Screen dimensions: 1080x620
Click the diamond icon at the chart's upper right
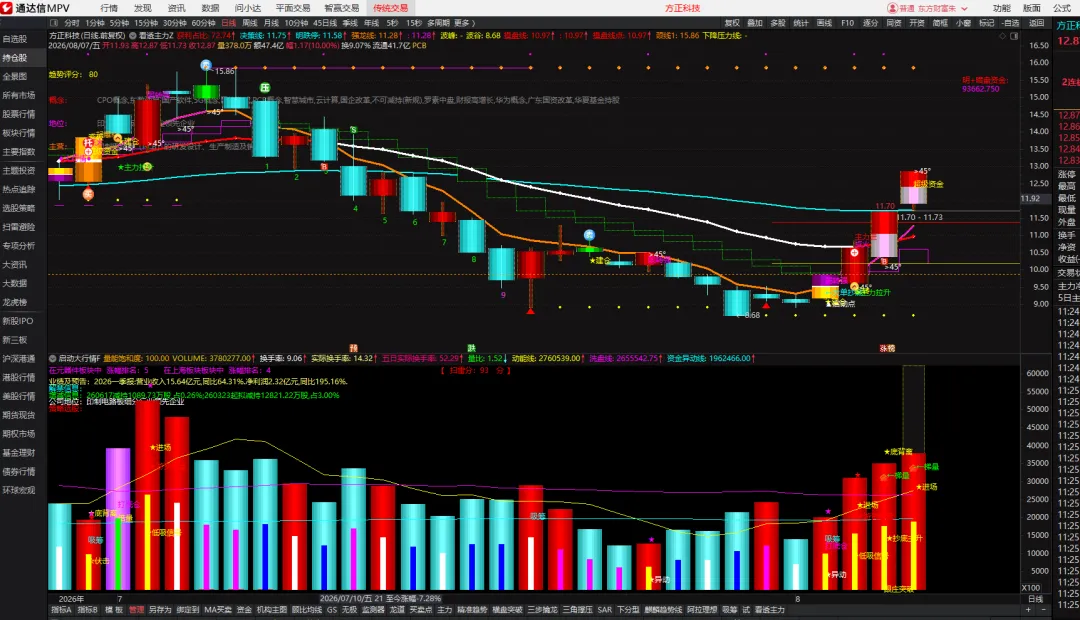coord(1002,36)
